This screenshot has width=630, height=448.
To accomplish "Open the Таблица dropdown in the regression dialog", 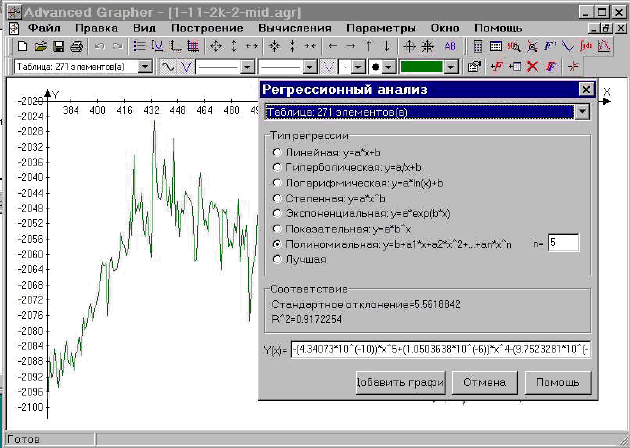I will coord(582,112).
